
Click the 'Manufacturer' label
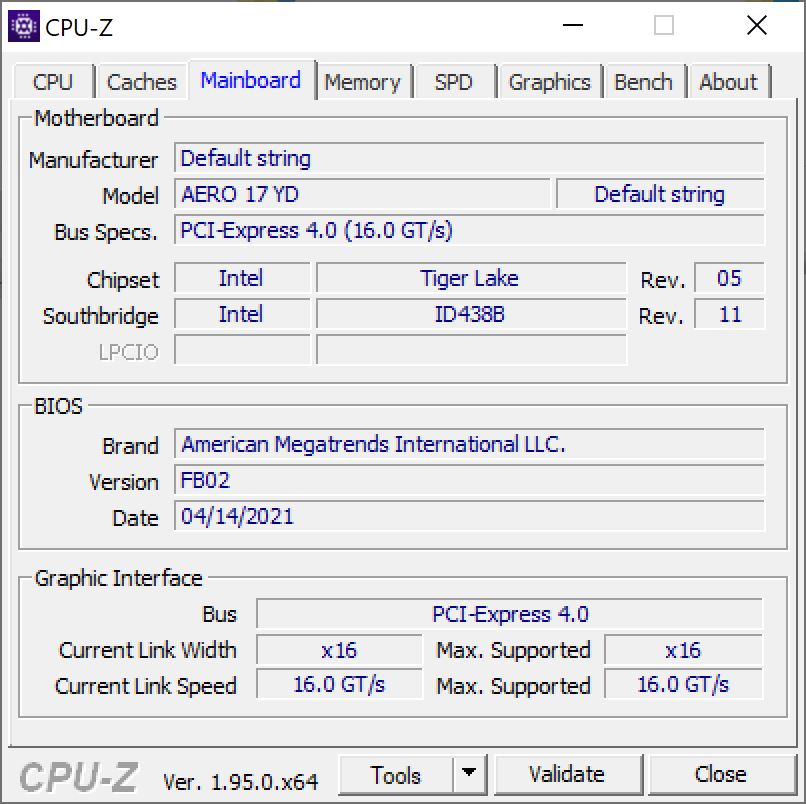pyautogui.click(x=94, y=160)
